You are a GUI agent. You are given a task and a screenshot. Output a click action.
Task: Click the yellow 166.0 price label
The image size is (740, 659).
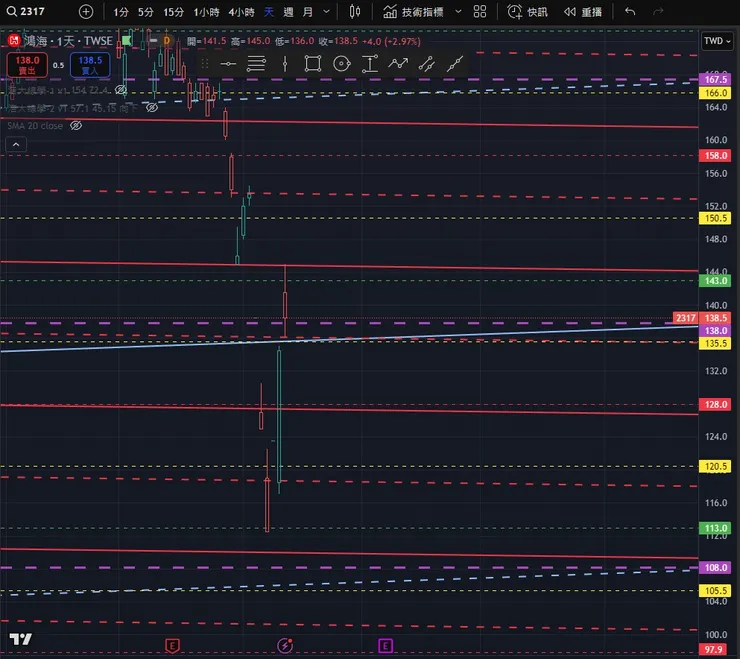pyautogui.click(x=715, y=93)
